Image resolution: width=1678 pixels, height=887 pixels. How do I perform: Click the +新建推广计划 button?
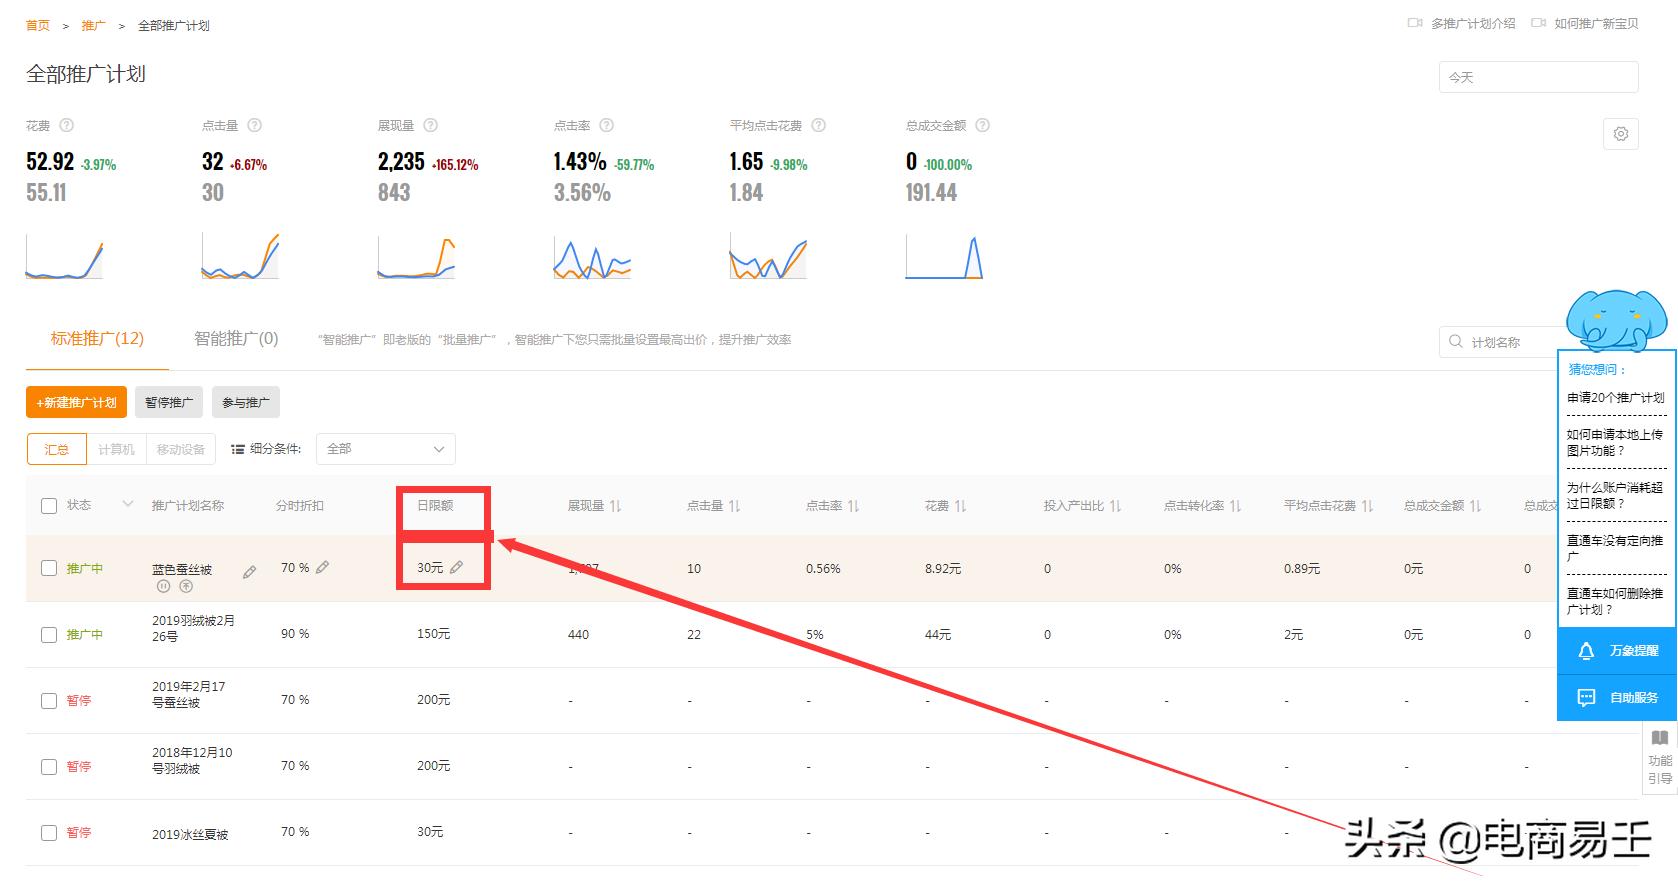pyautogui.click(x=76, y=402)
